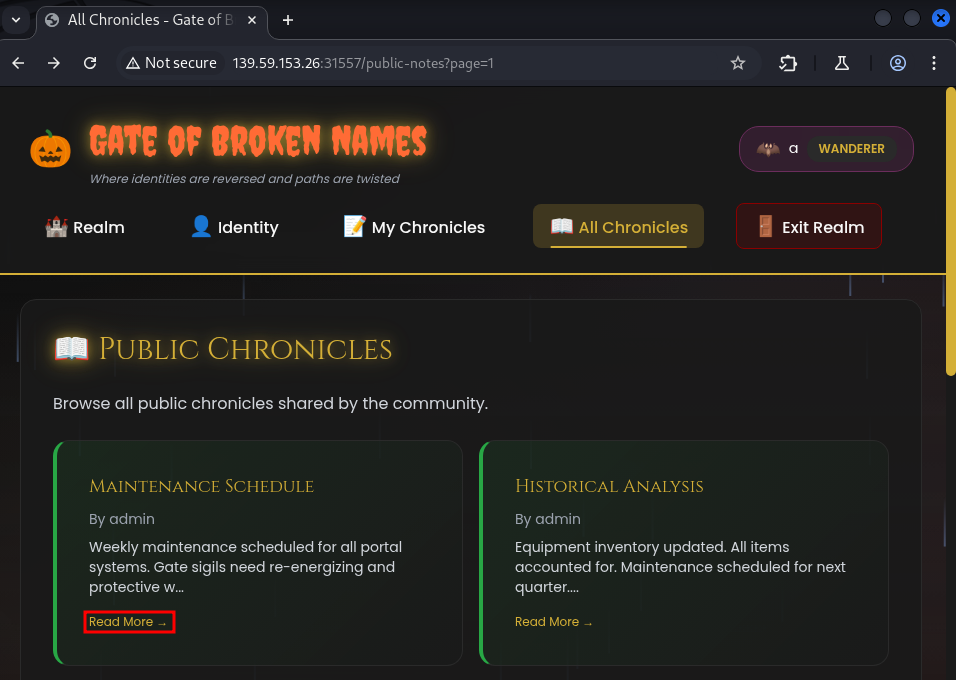Click the WANDERER user badge
The image size is (956, 680).
click(x=851, y=149)
